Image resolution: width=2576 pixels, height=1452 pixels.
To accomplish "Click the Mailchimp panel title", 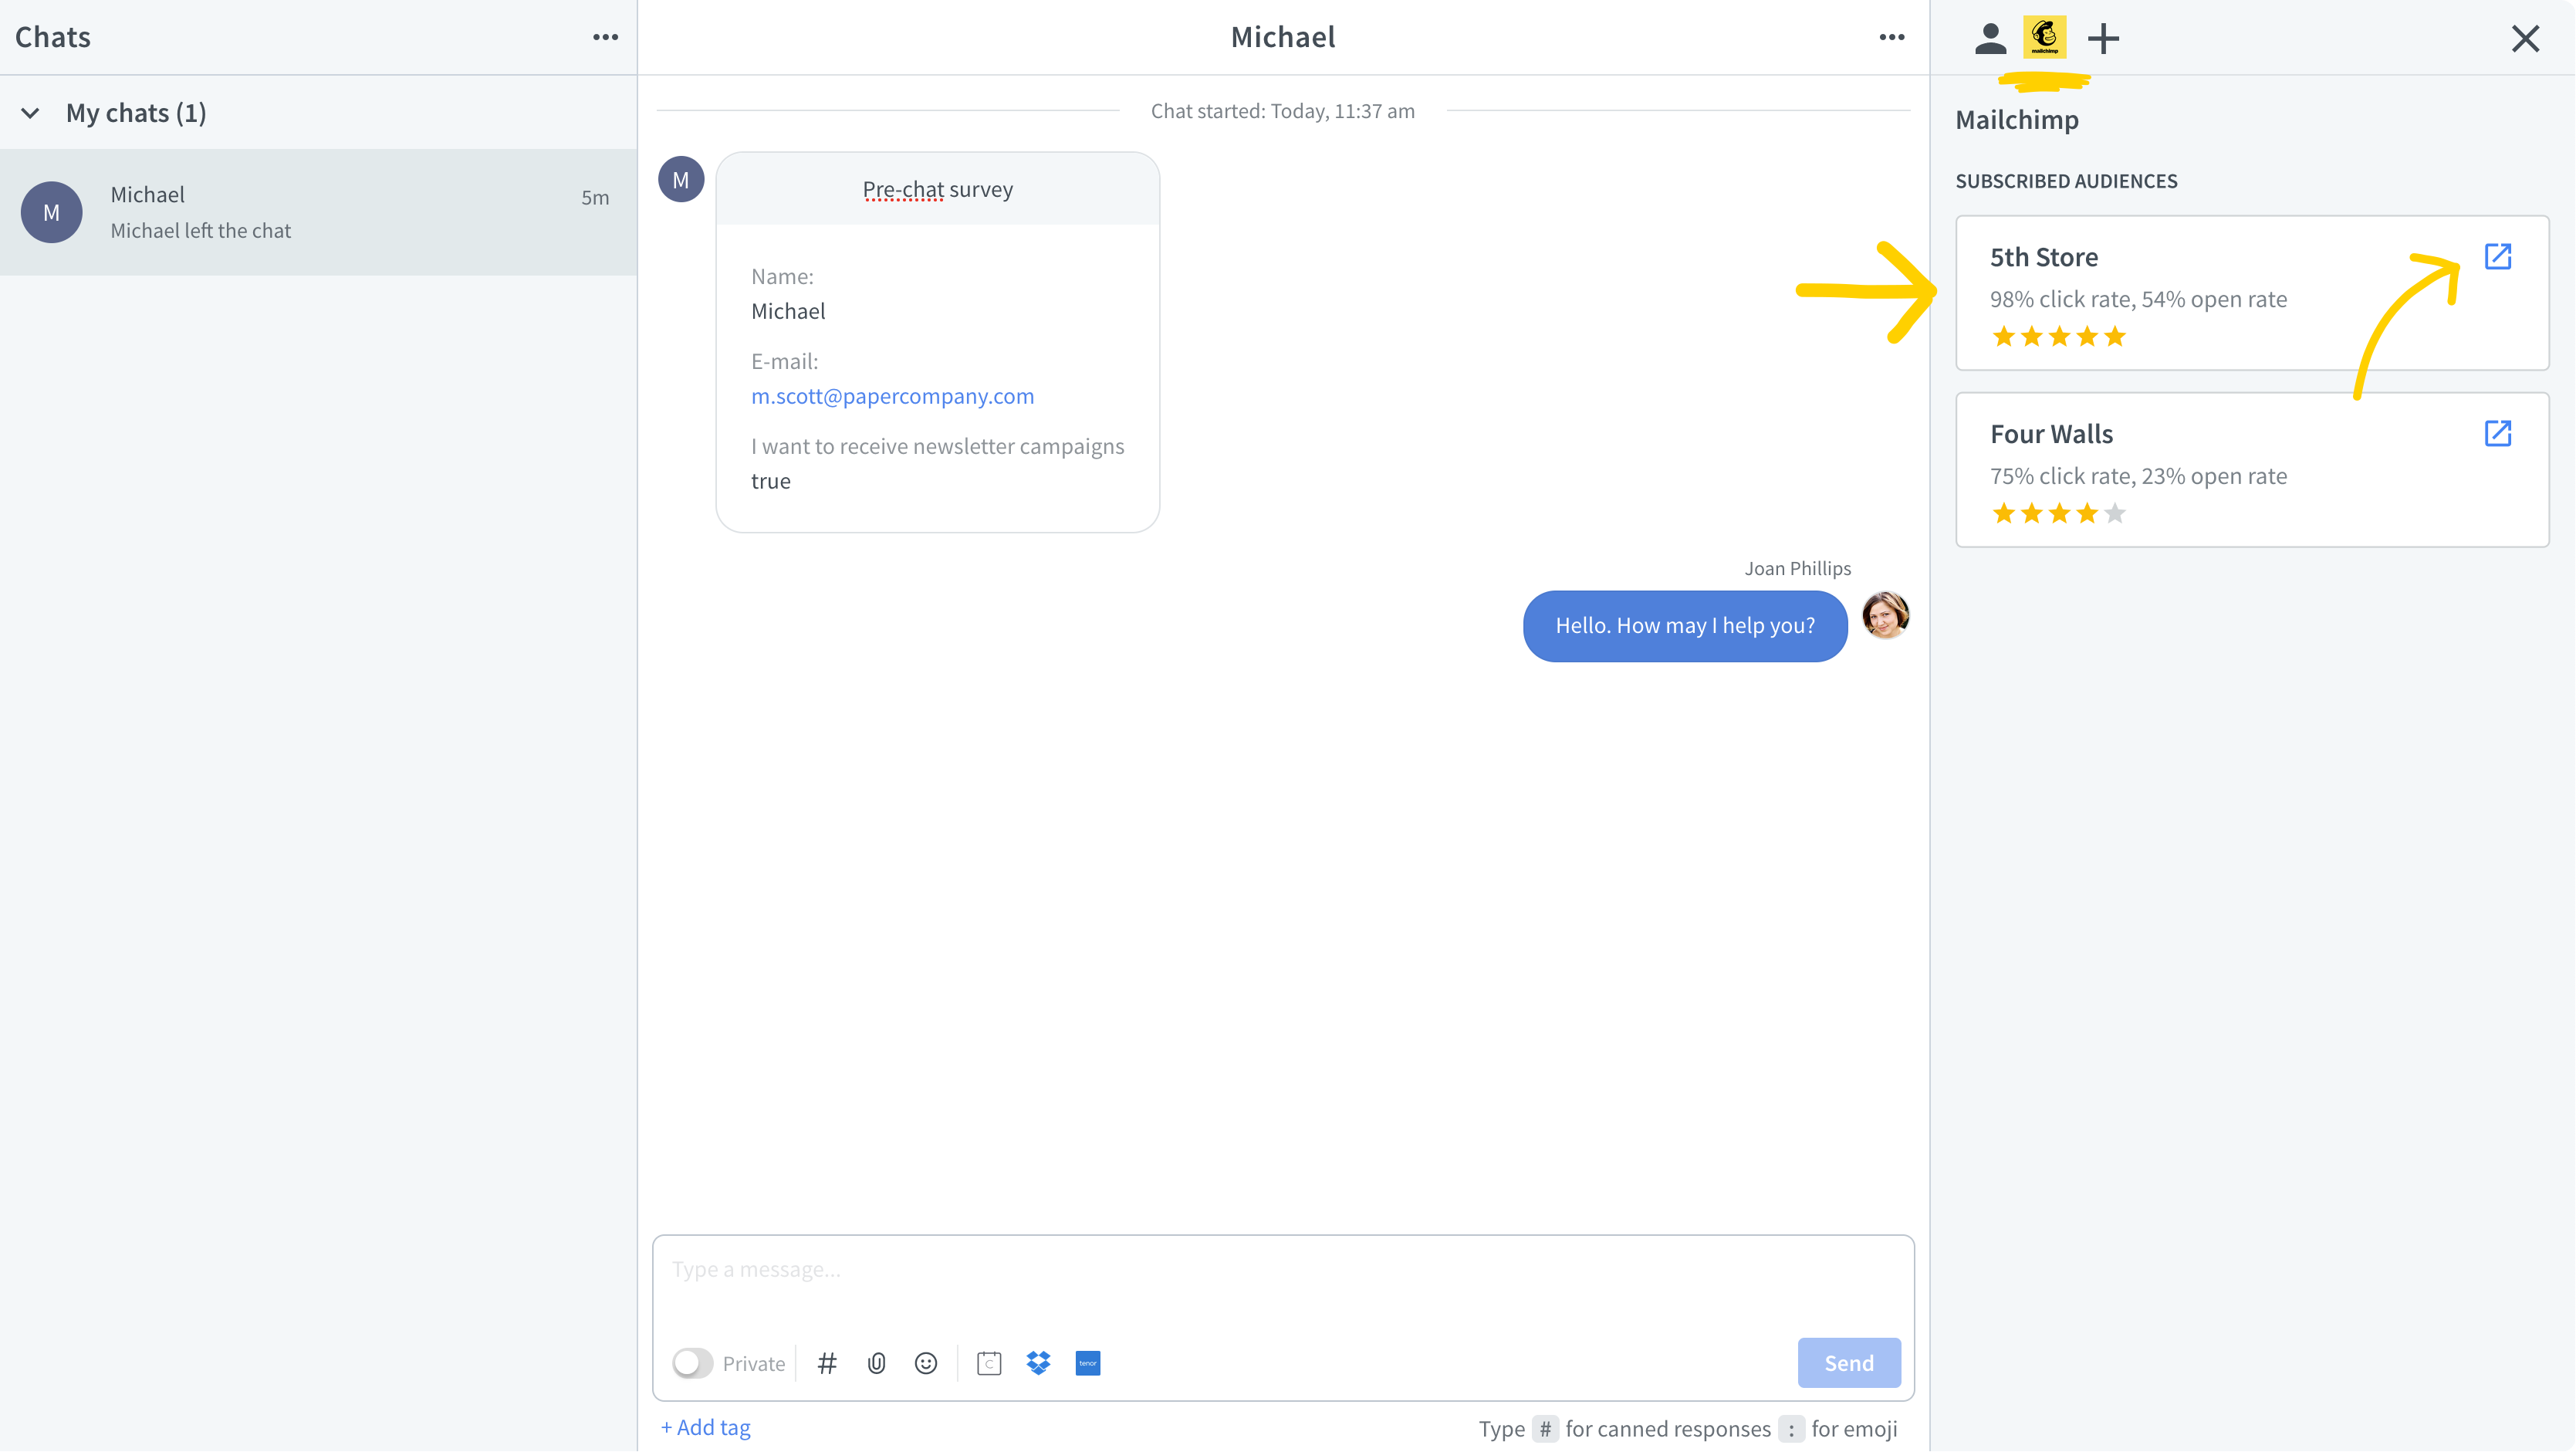I will pyautogui.click(x=2016, y=120).
